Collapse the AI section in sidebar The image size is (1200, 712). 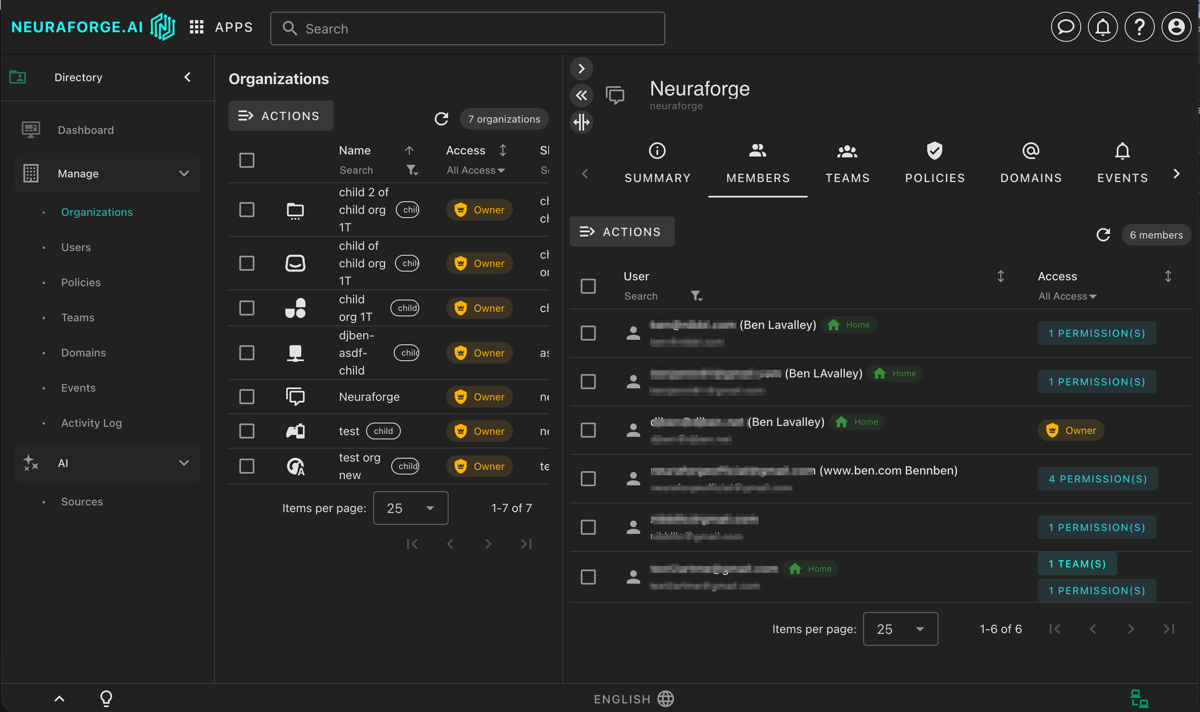(x=184, y=463)
